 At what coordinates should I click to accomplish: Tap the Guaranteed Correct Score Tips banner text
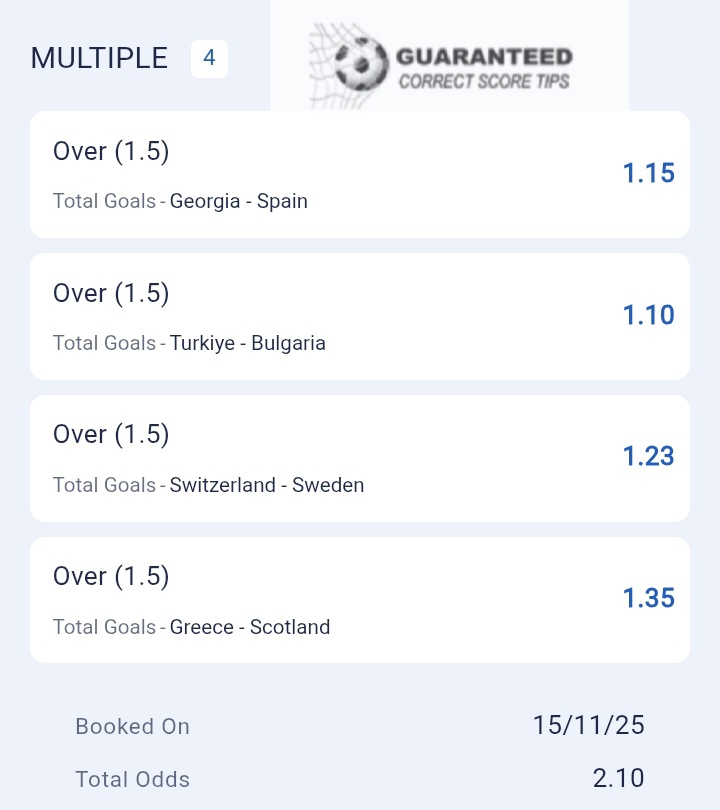tap(484, 68)
